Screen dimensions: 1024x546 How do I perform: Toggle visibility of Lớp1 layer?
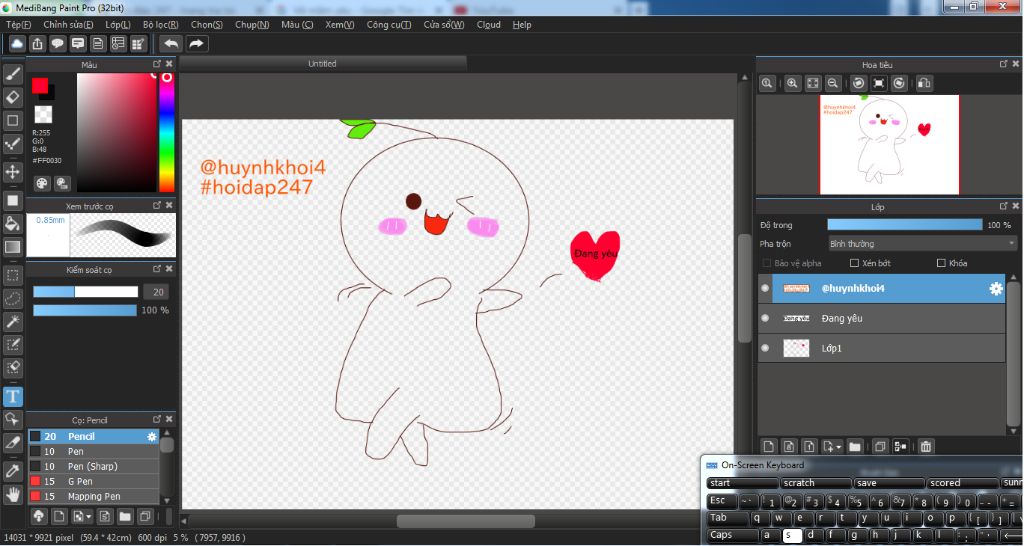765,348
